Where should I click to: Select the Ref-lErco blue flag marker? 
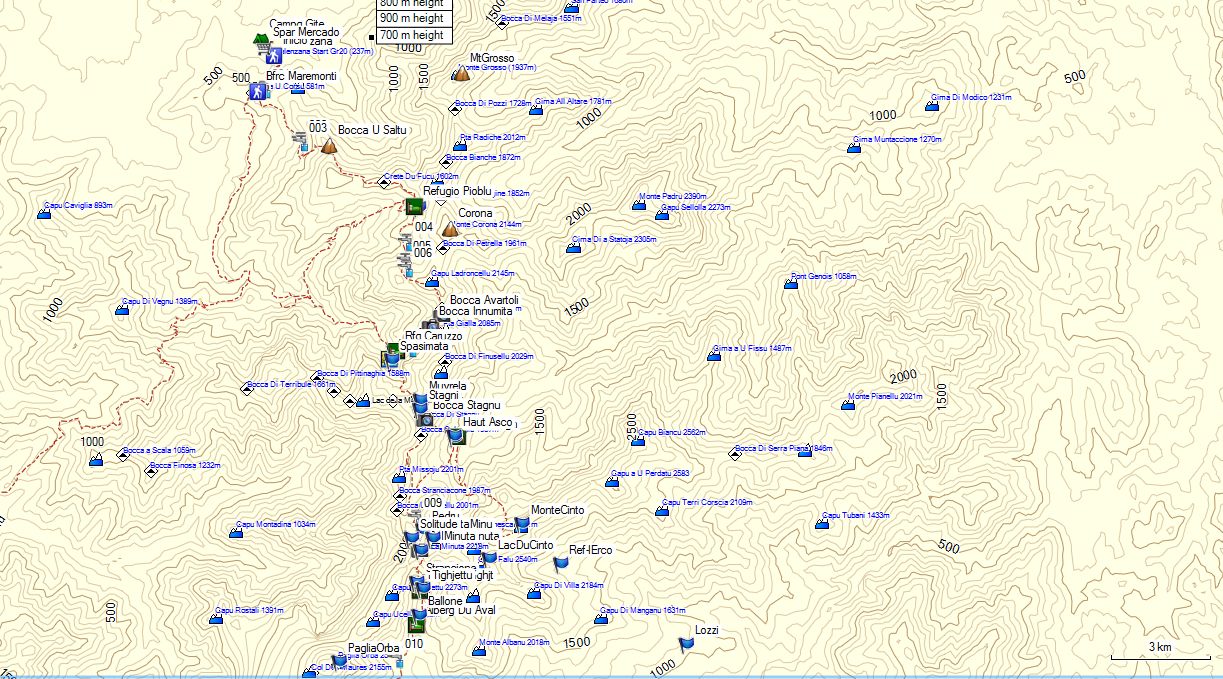pos(561,563)
